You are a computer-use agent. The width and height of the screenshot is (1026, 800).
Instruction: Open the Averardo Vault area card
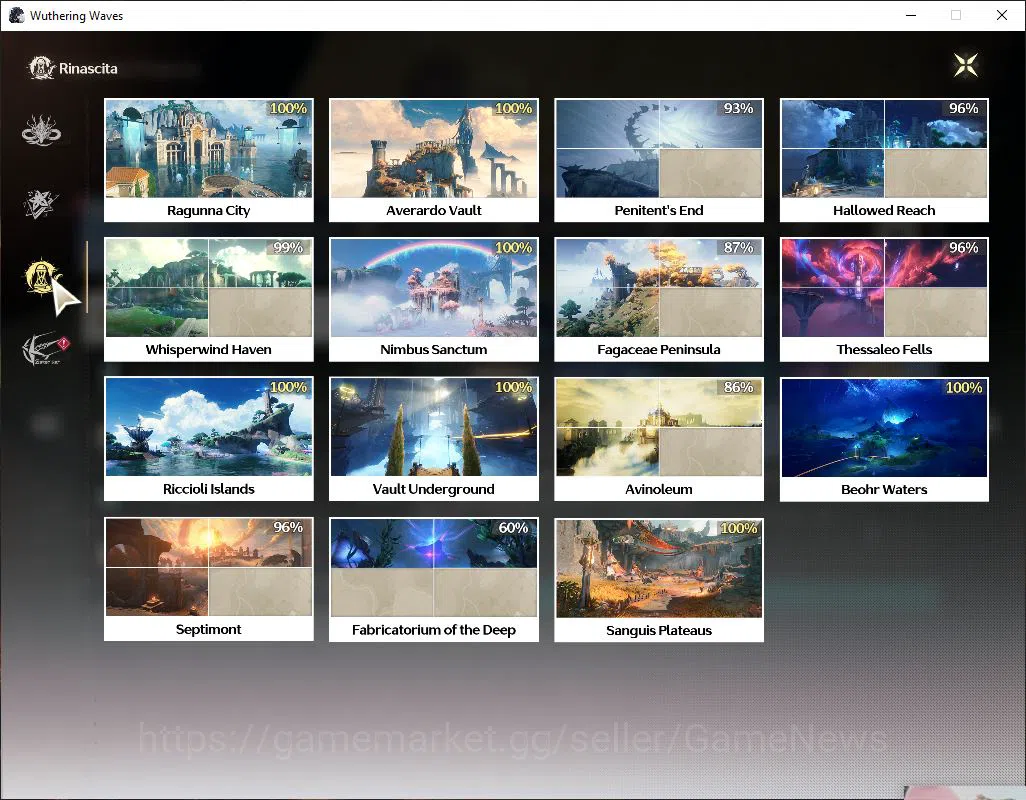click(434, 160)
